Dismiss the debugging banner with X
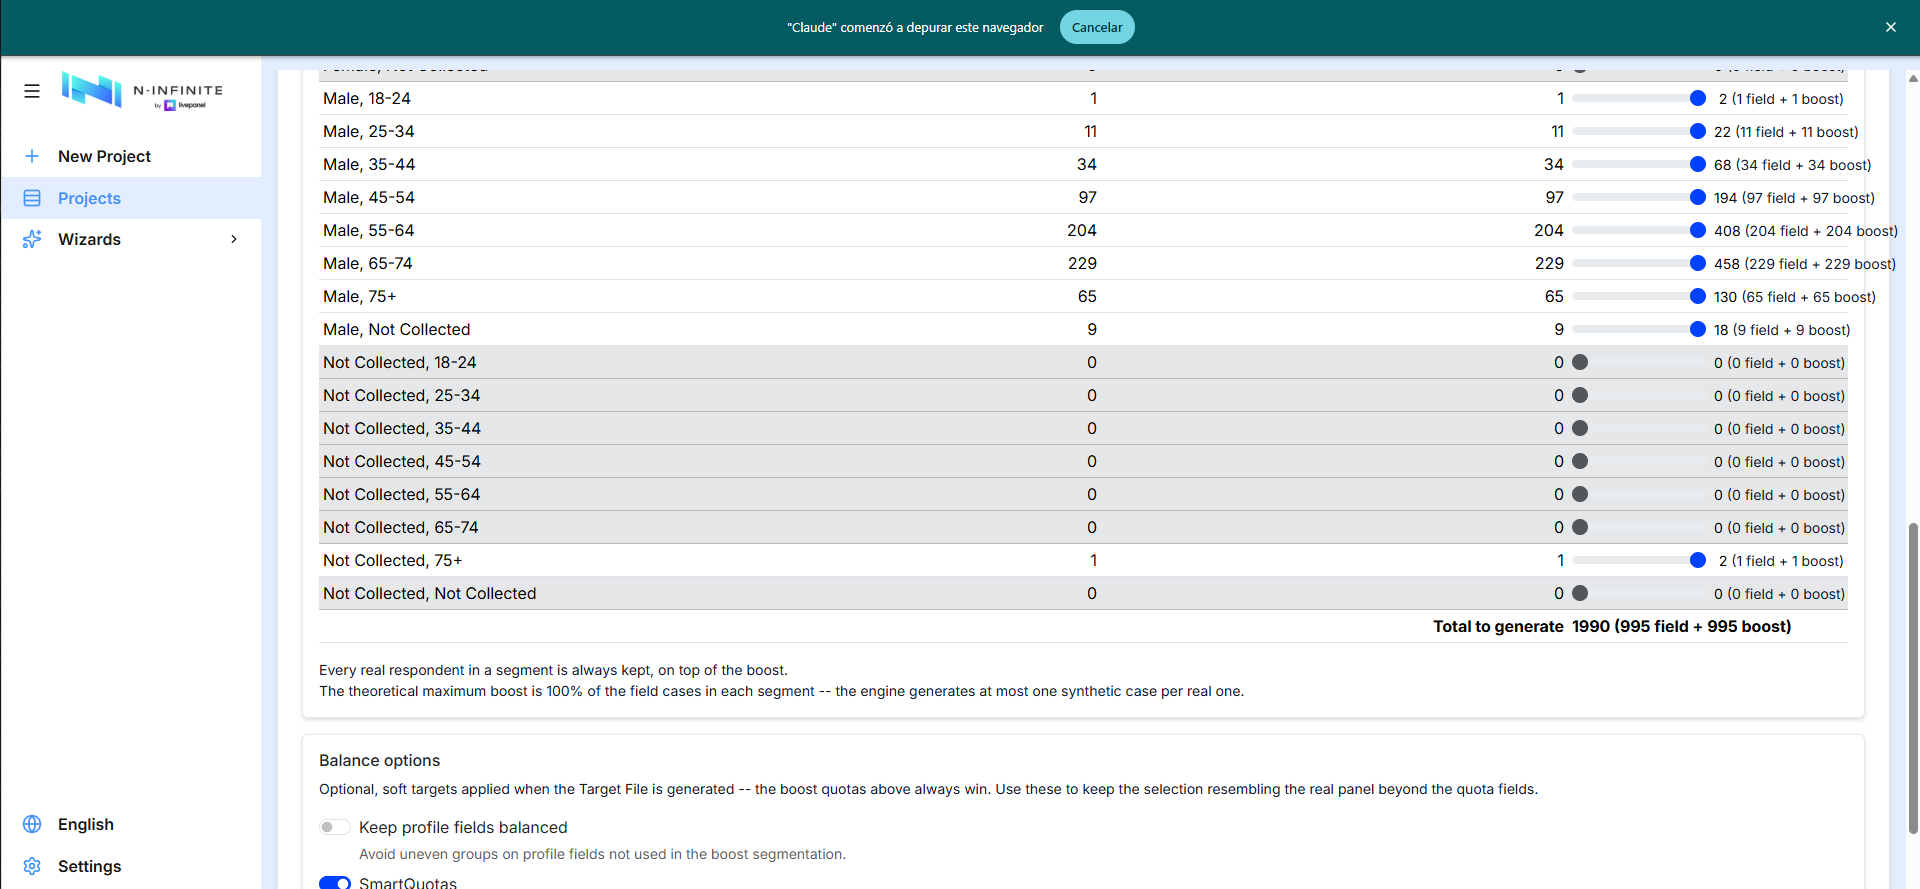The image size is (1920, 889). 1890,27
